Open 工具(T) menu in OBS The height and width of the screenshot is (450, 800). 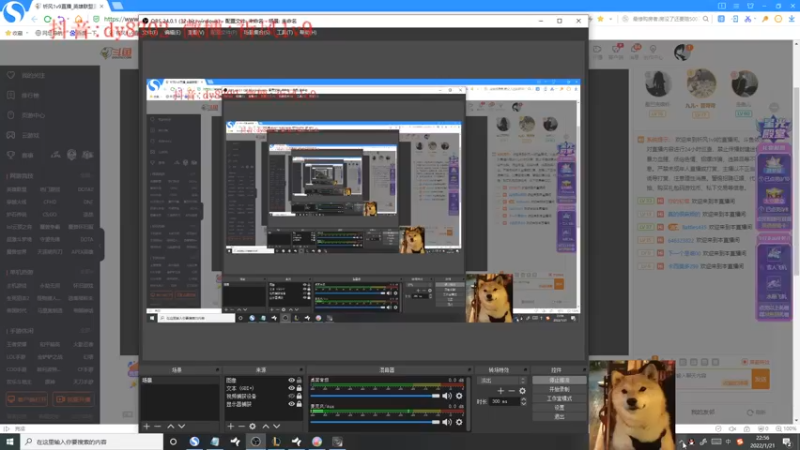[x=285, y=32]
